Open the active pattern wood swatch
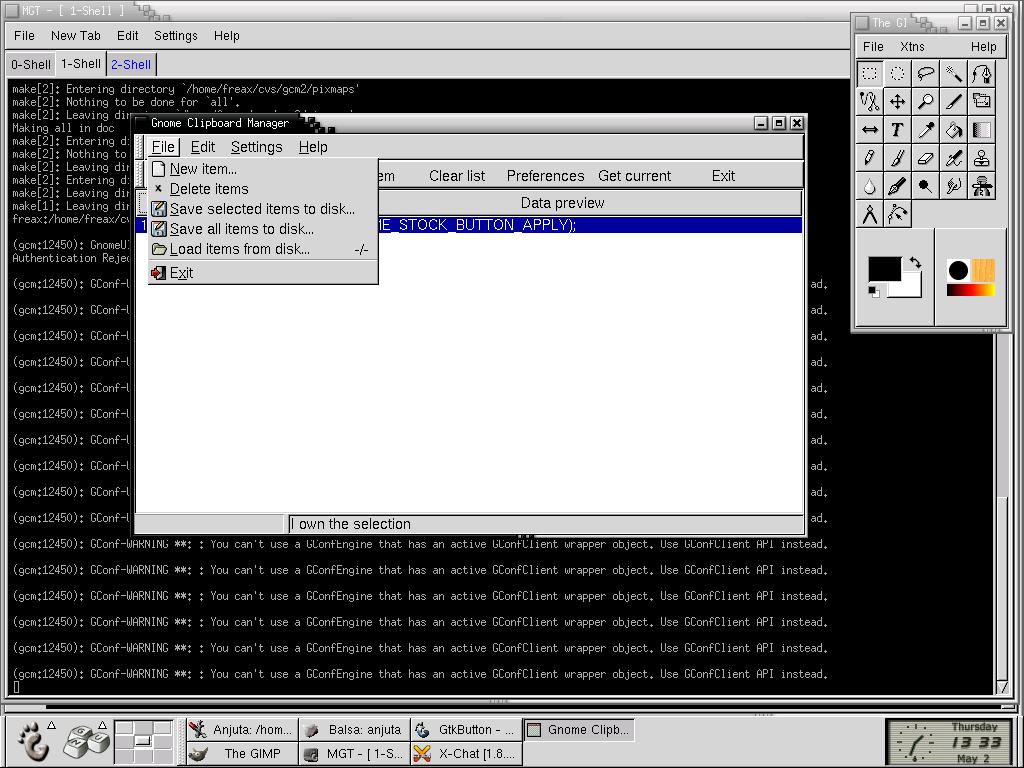1024x768 pixels. 984,270
